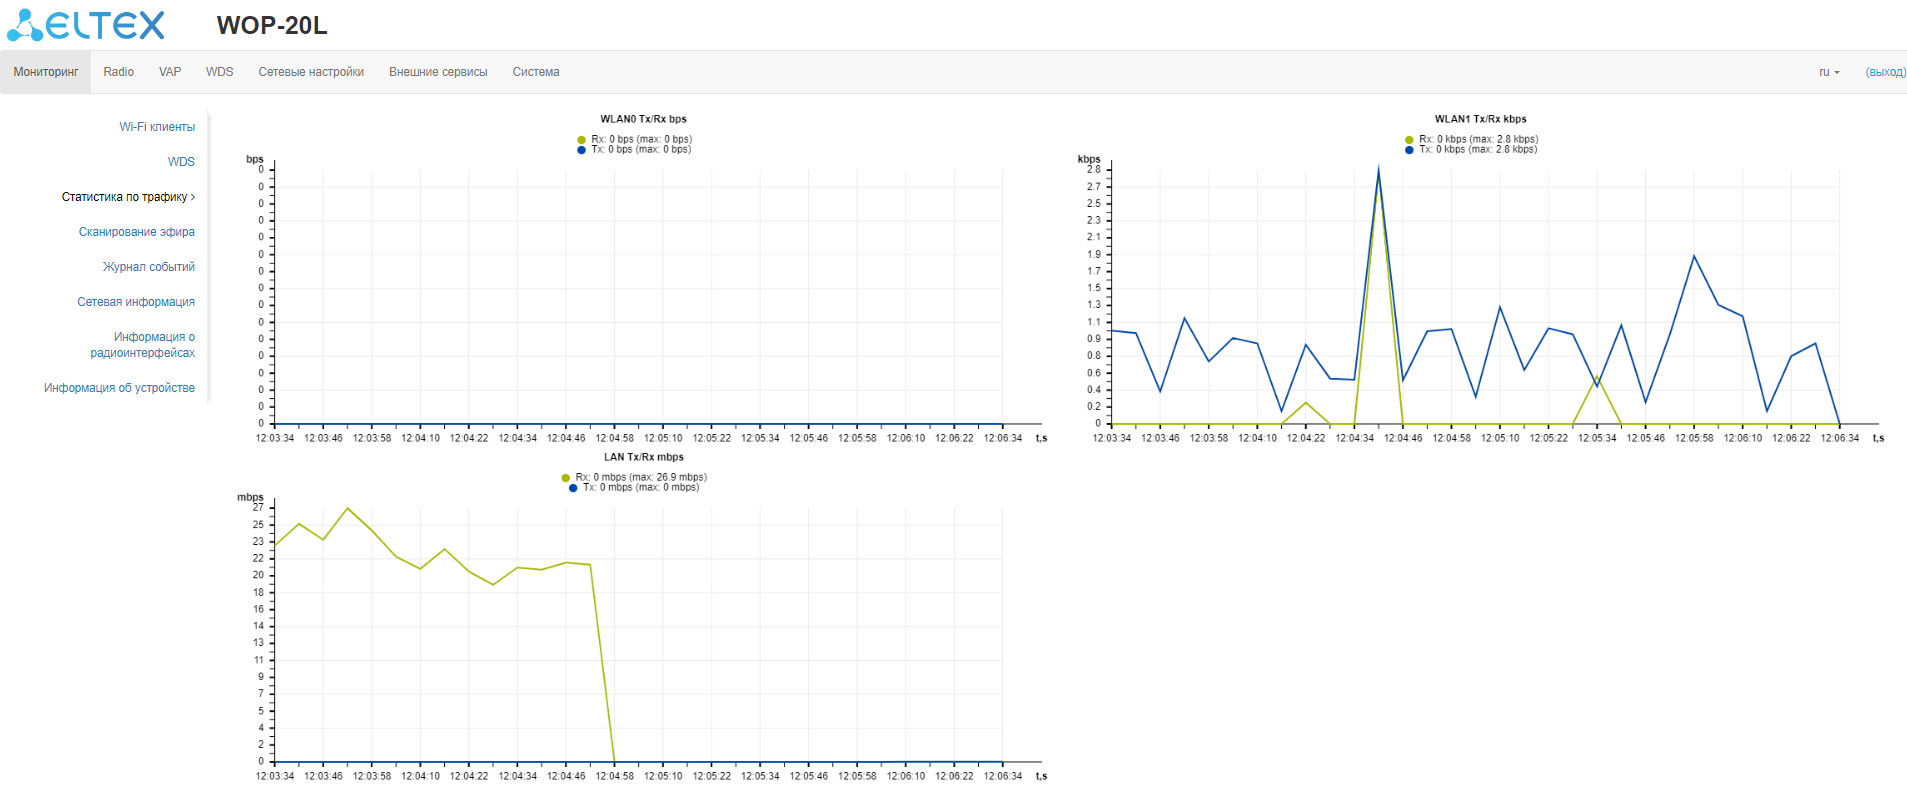Open the ru language dropdown
1907x789 pixels.
pos(1828,72)
